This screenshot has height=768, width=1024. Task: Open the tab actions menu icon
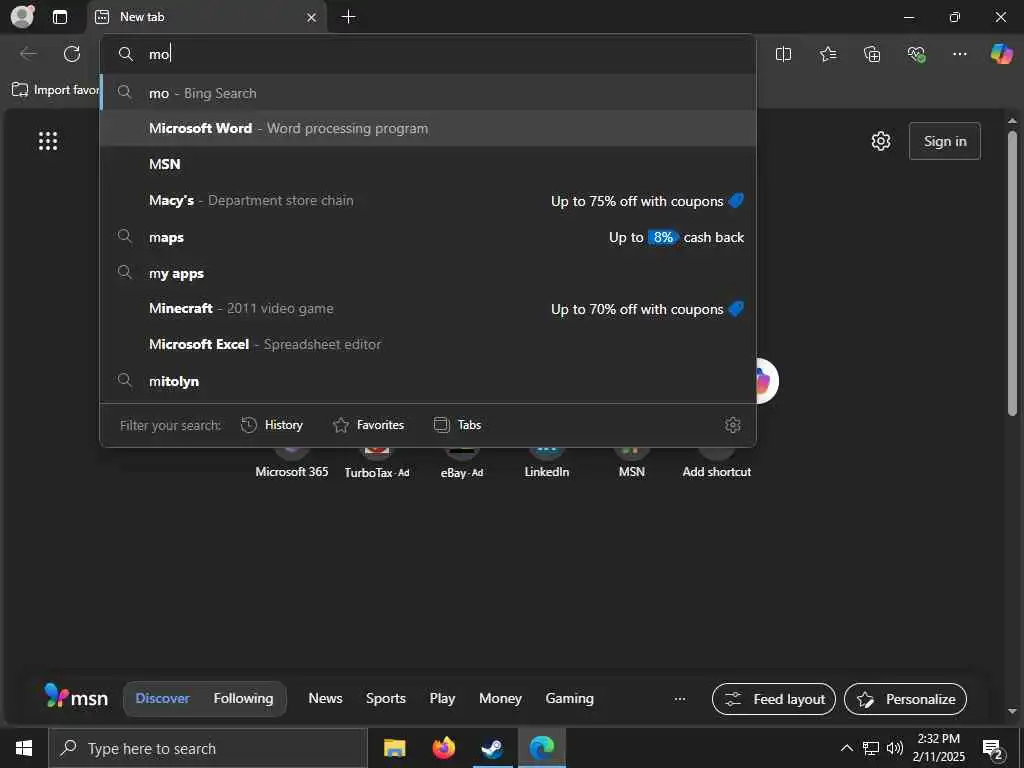pyautogui.click(x=60, y=17)
